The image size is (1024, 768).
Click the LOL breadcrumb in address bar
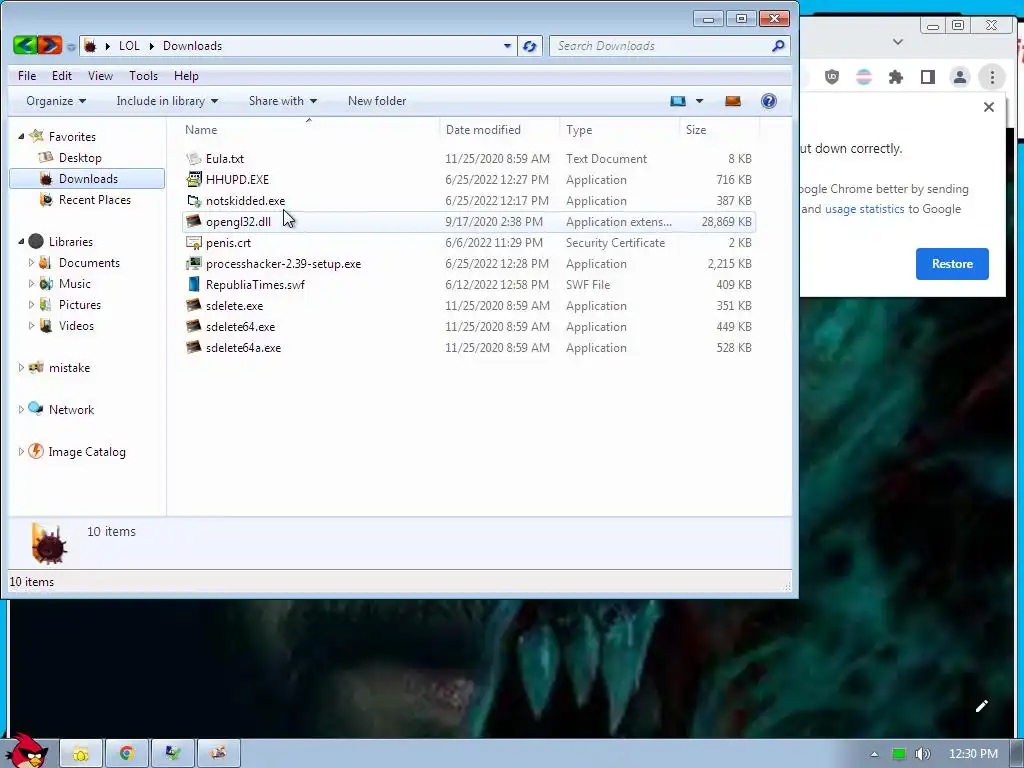pyautogui.click(x=129, y=46)
